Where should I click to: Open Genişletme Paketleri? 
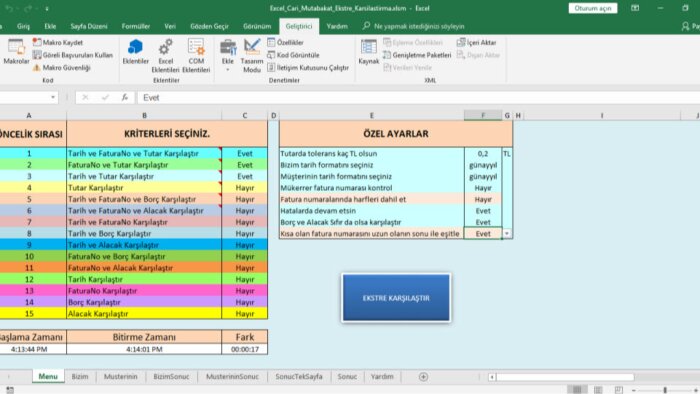click(417, 55)
